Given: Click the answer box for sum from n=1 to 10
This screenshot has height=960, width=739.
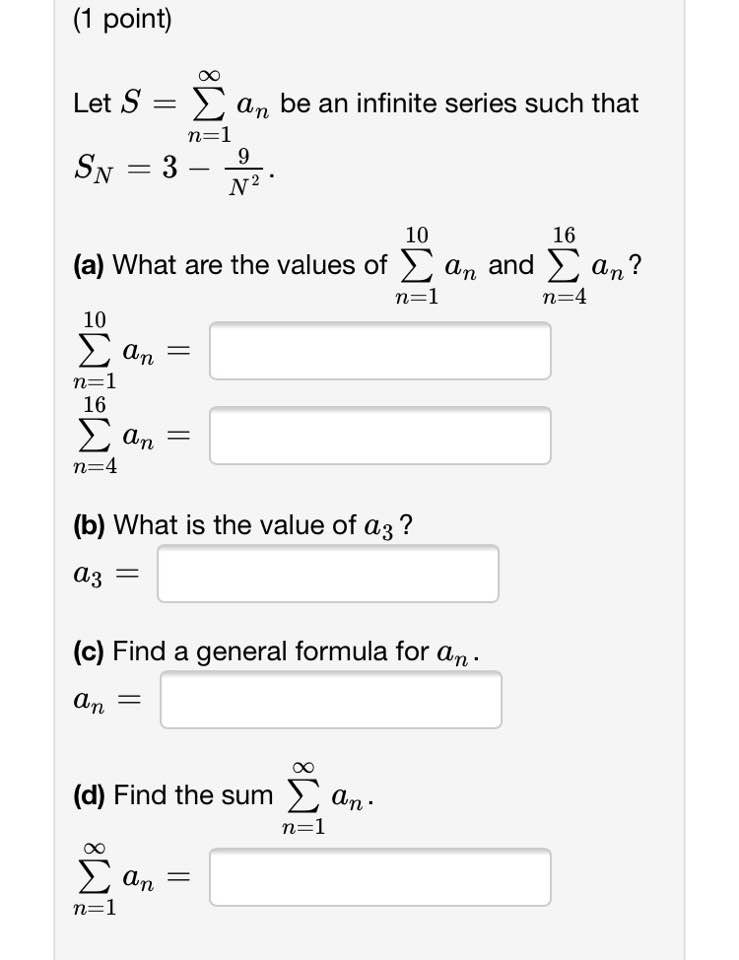Looking at the screenshot, I should [380, 350].
